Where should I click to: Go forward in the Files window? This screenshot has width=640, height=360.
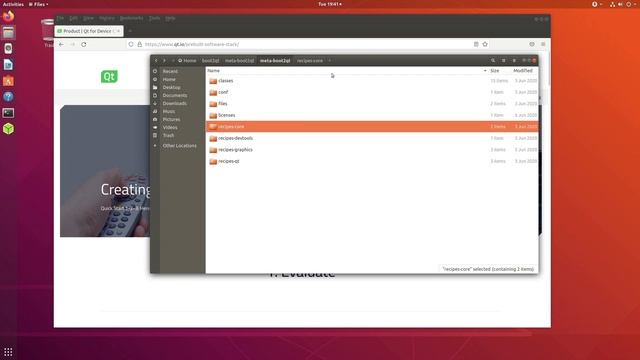pyautogui.click(x=164, y=60)
